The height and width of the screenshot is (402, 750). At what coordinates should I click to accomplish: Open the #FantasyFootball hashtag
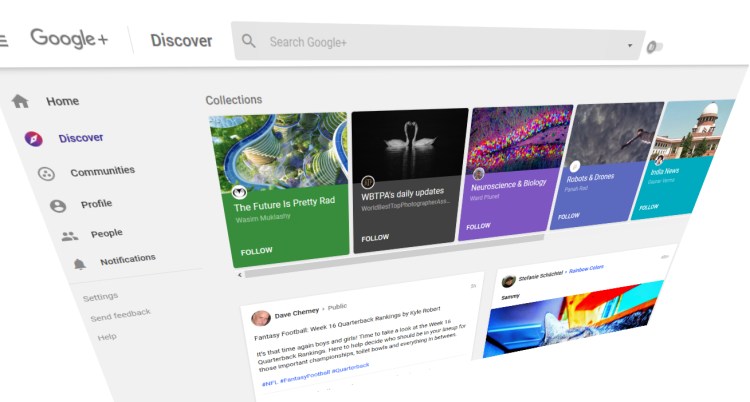click(305, 376)
